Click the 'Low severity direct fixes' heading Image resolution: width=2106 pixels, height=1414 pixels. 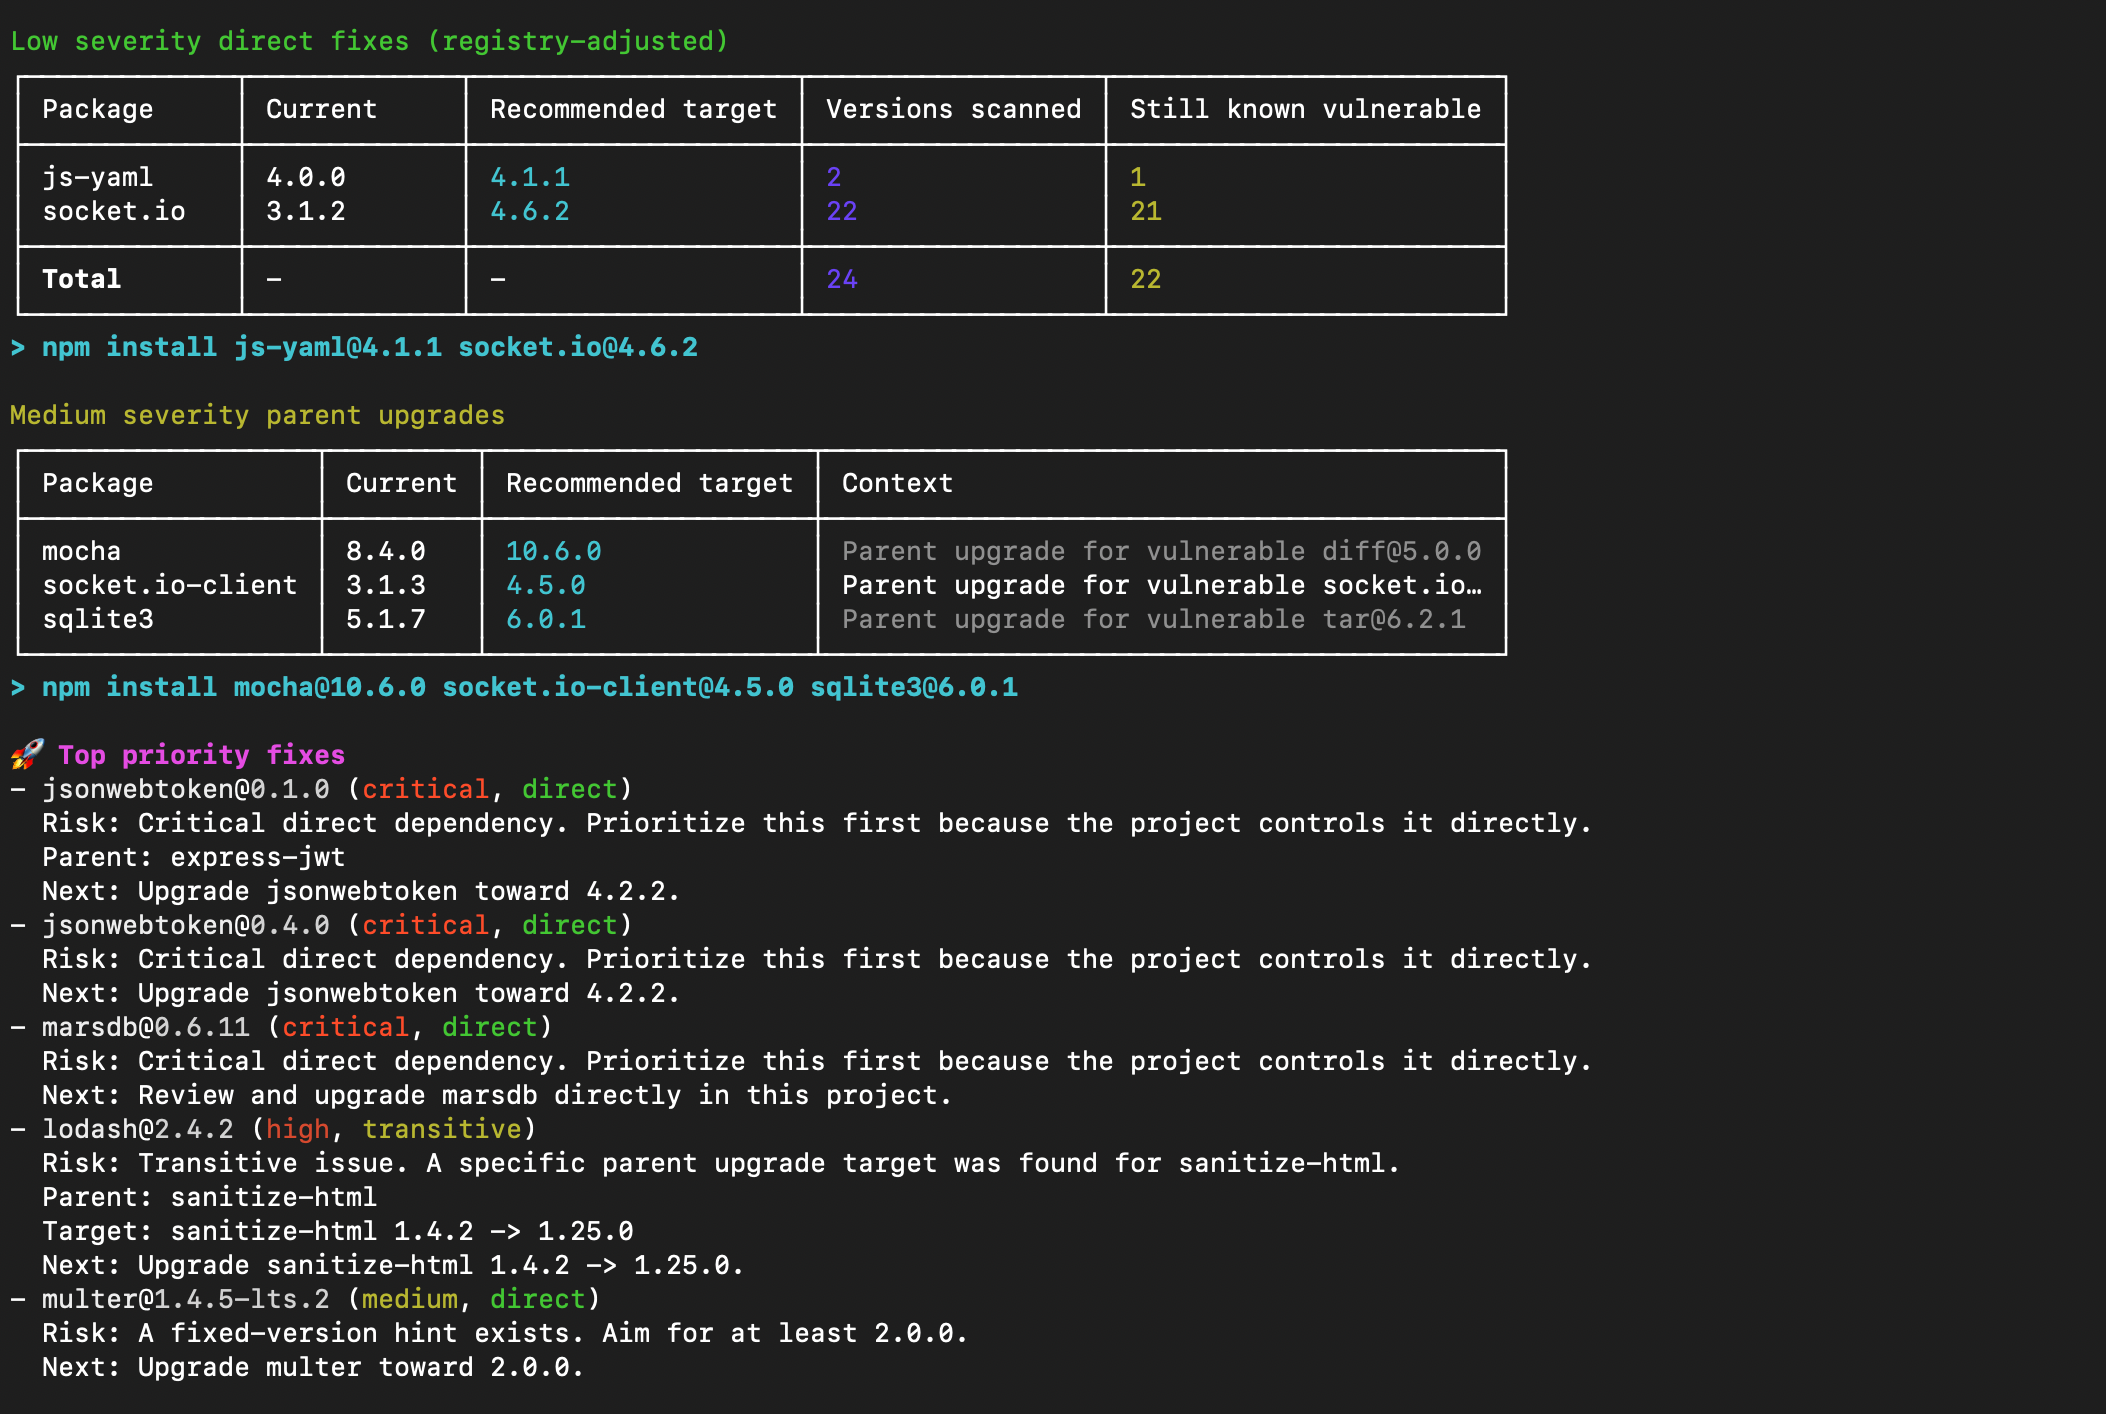(370, 41)
